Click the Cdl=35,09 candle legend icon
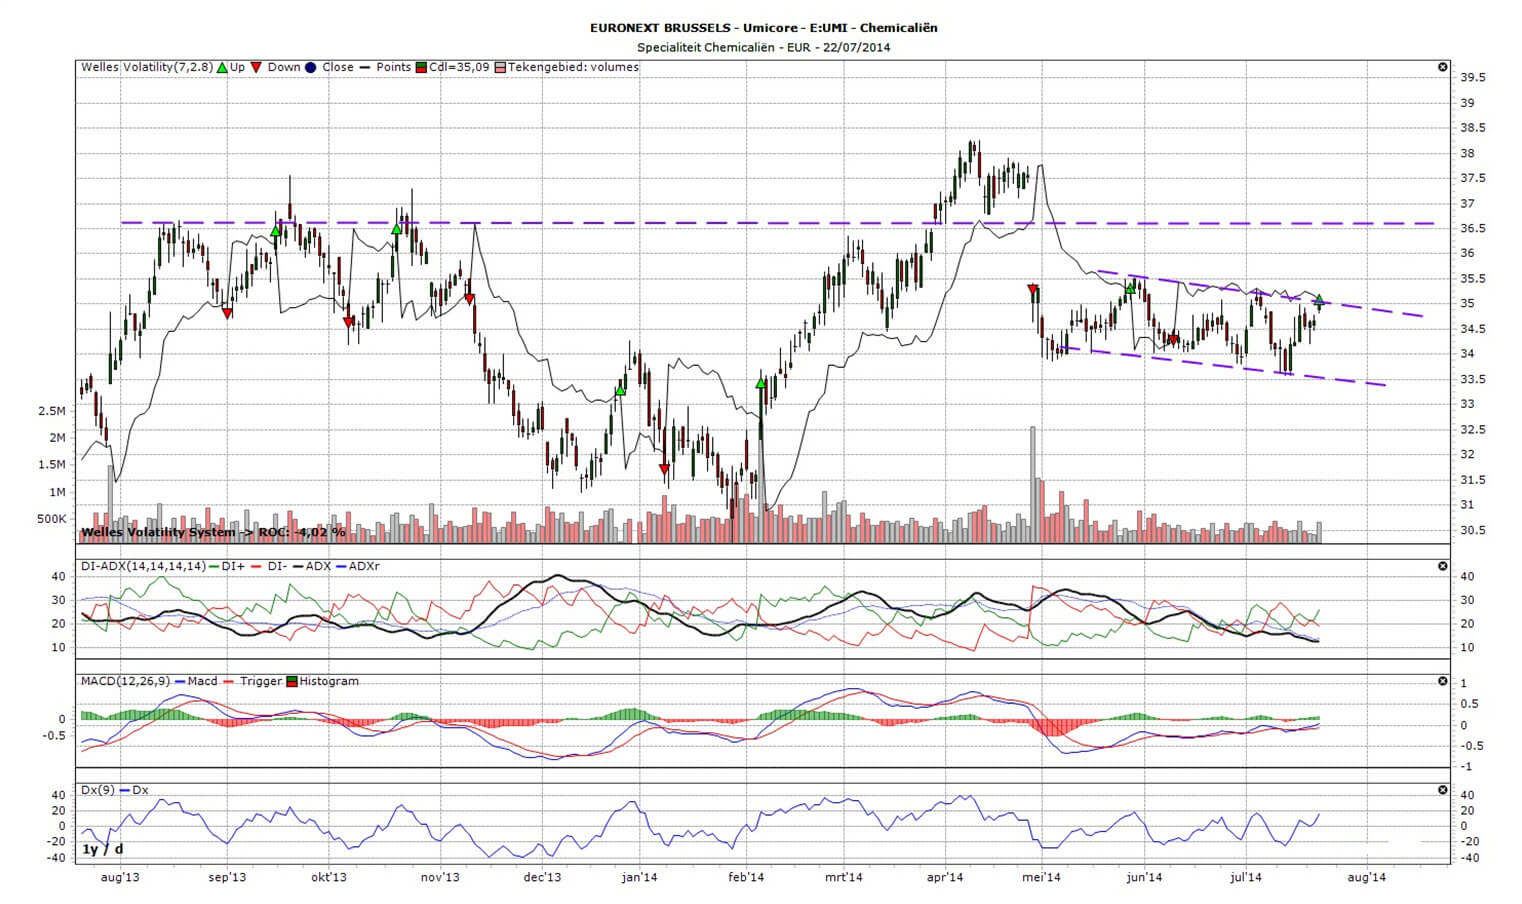This screenshot has width=1522, height=904. pyautogui.click(x=421, y=68)
